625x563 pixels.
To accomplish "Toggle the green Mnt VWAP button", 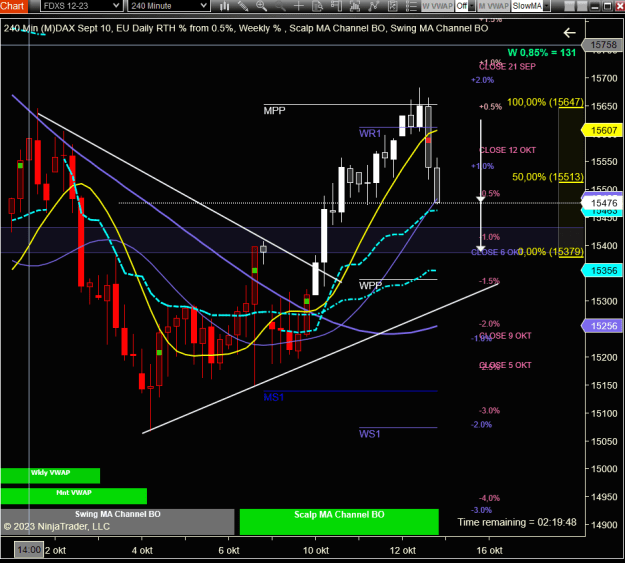I will click(74, 496).
